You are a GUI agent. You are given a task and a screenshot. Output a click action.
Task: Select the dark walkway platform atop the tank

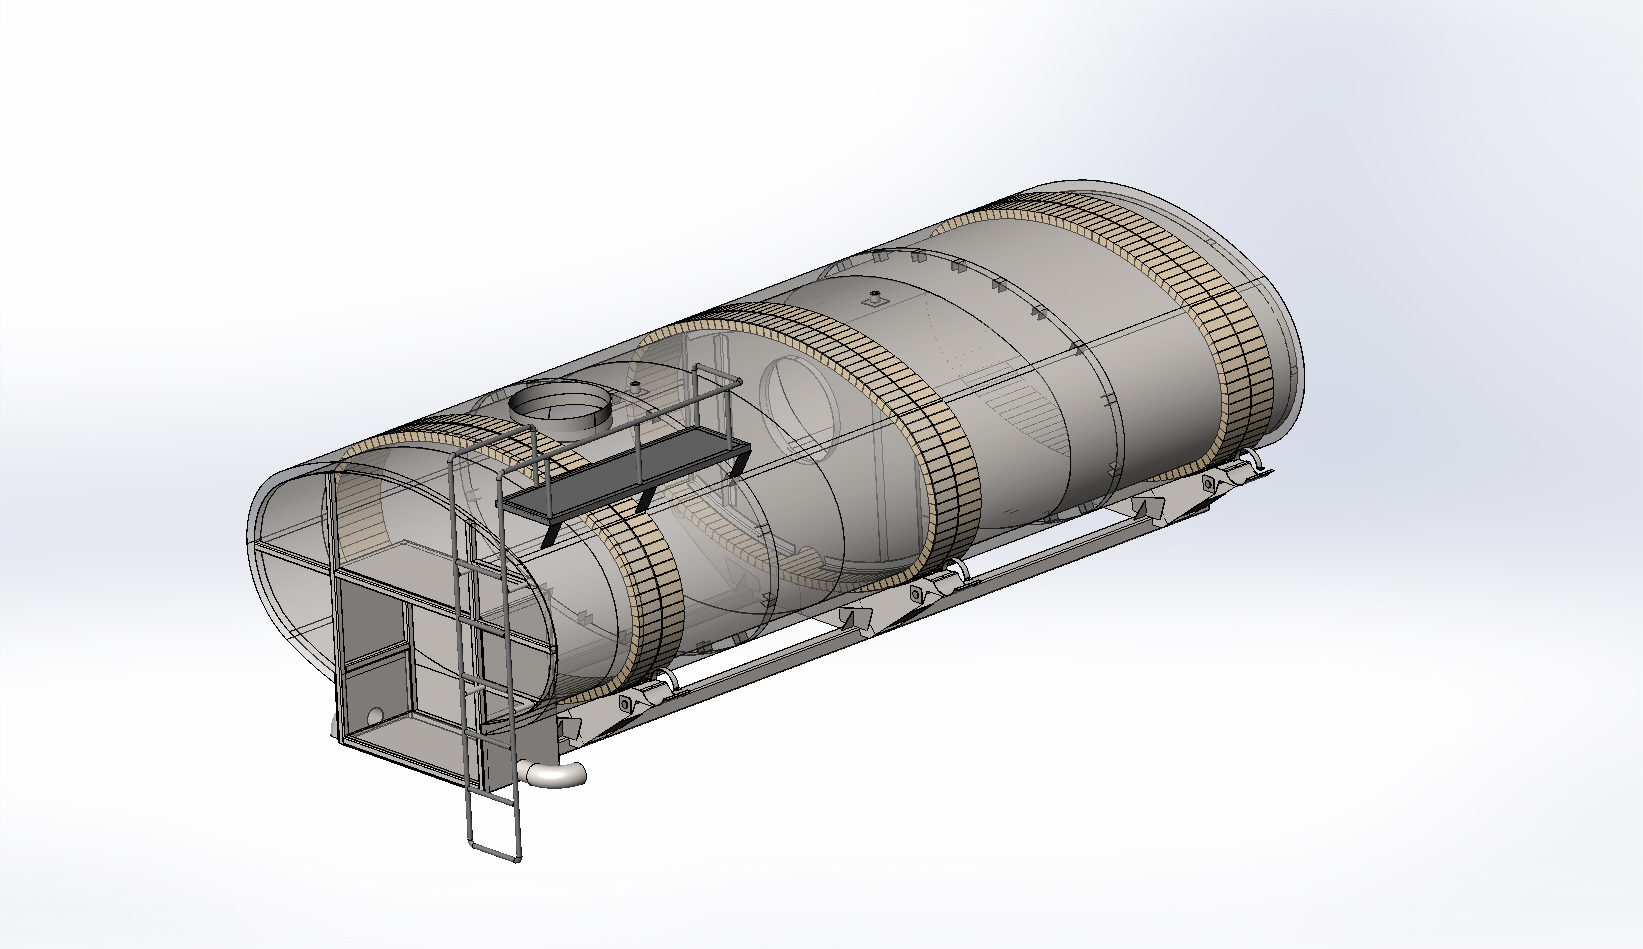click(x=624, y=476)
